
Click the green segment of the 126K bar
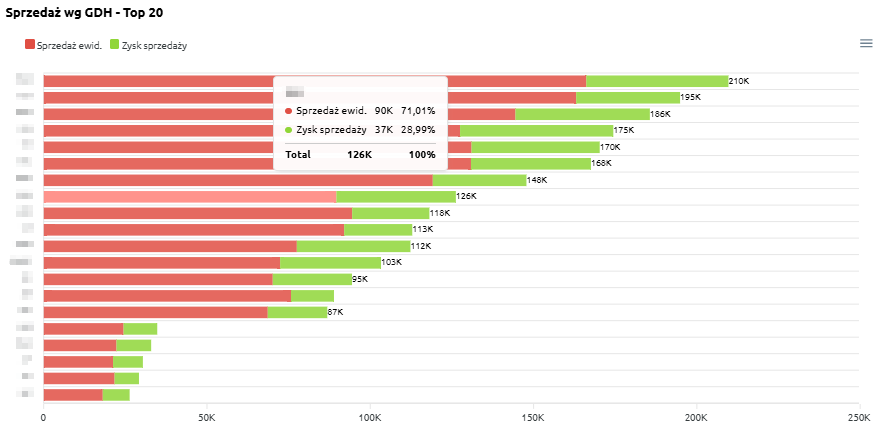(x=396, y=197)
